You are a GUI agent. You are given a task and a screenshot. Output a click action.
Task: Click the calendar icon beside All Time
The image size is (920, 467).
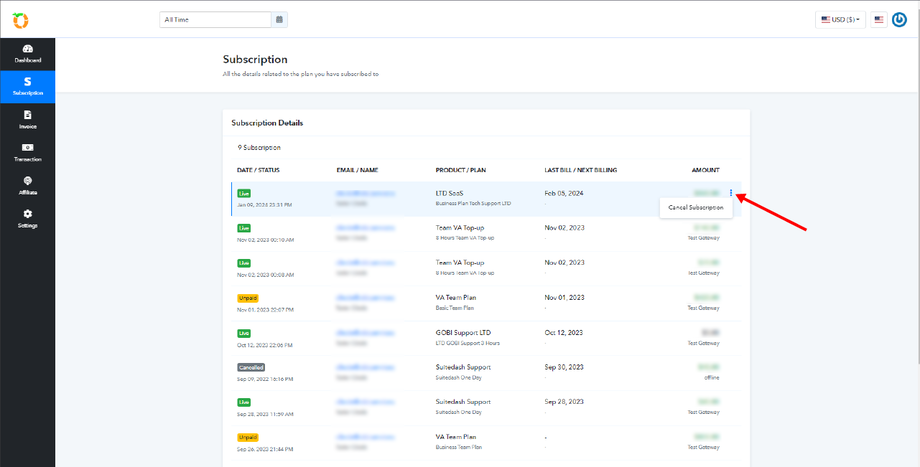pyautogui.click(x=279, y=19)
